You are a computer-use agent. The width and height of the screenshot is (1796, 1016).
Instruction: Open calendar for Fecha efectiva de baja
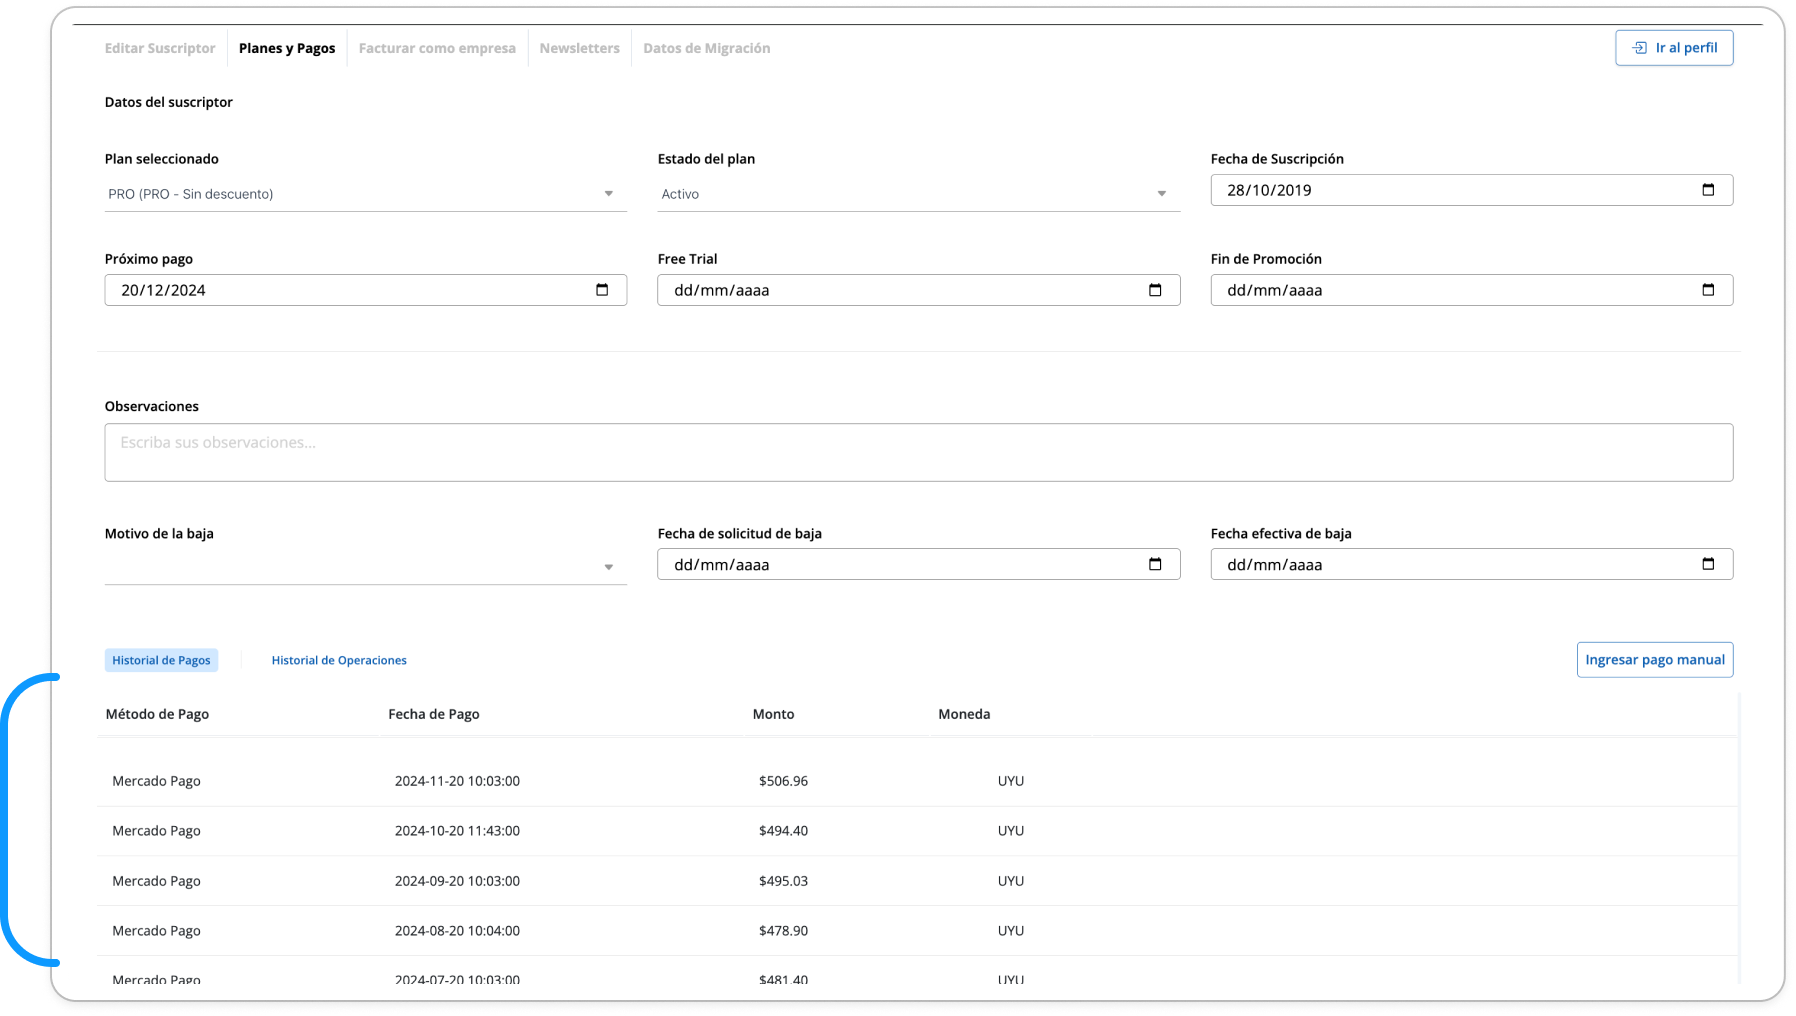pyautogui.click(x=1708, y=564)
